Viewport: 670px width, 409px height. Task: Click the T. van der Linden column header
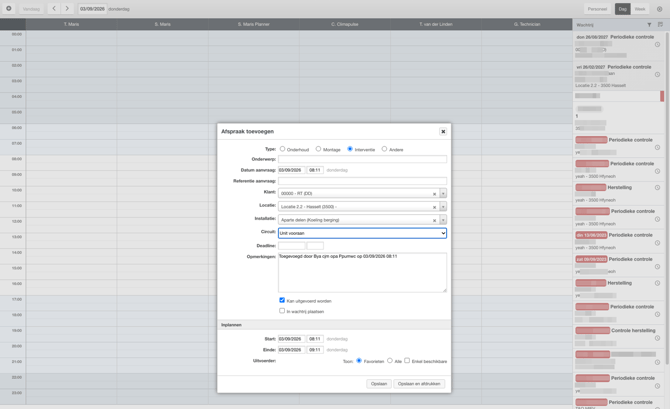click(x=436, y=24)
